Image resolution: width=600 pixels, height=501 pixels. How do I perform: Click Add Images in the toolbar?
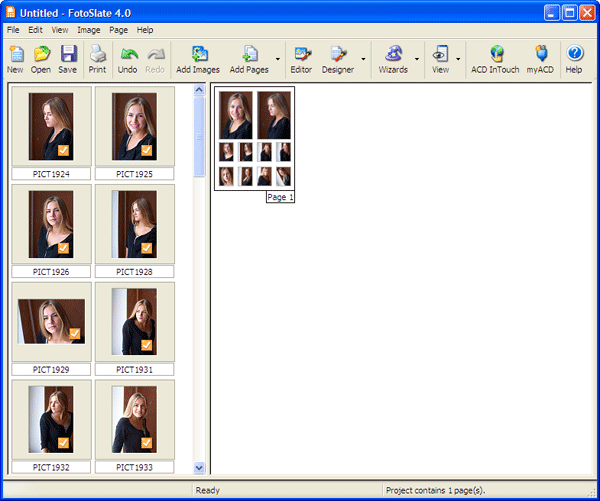[198, 59]
